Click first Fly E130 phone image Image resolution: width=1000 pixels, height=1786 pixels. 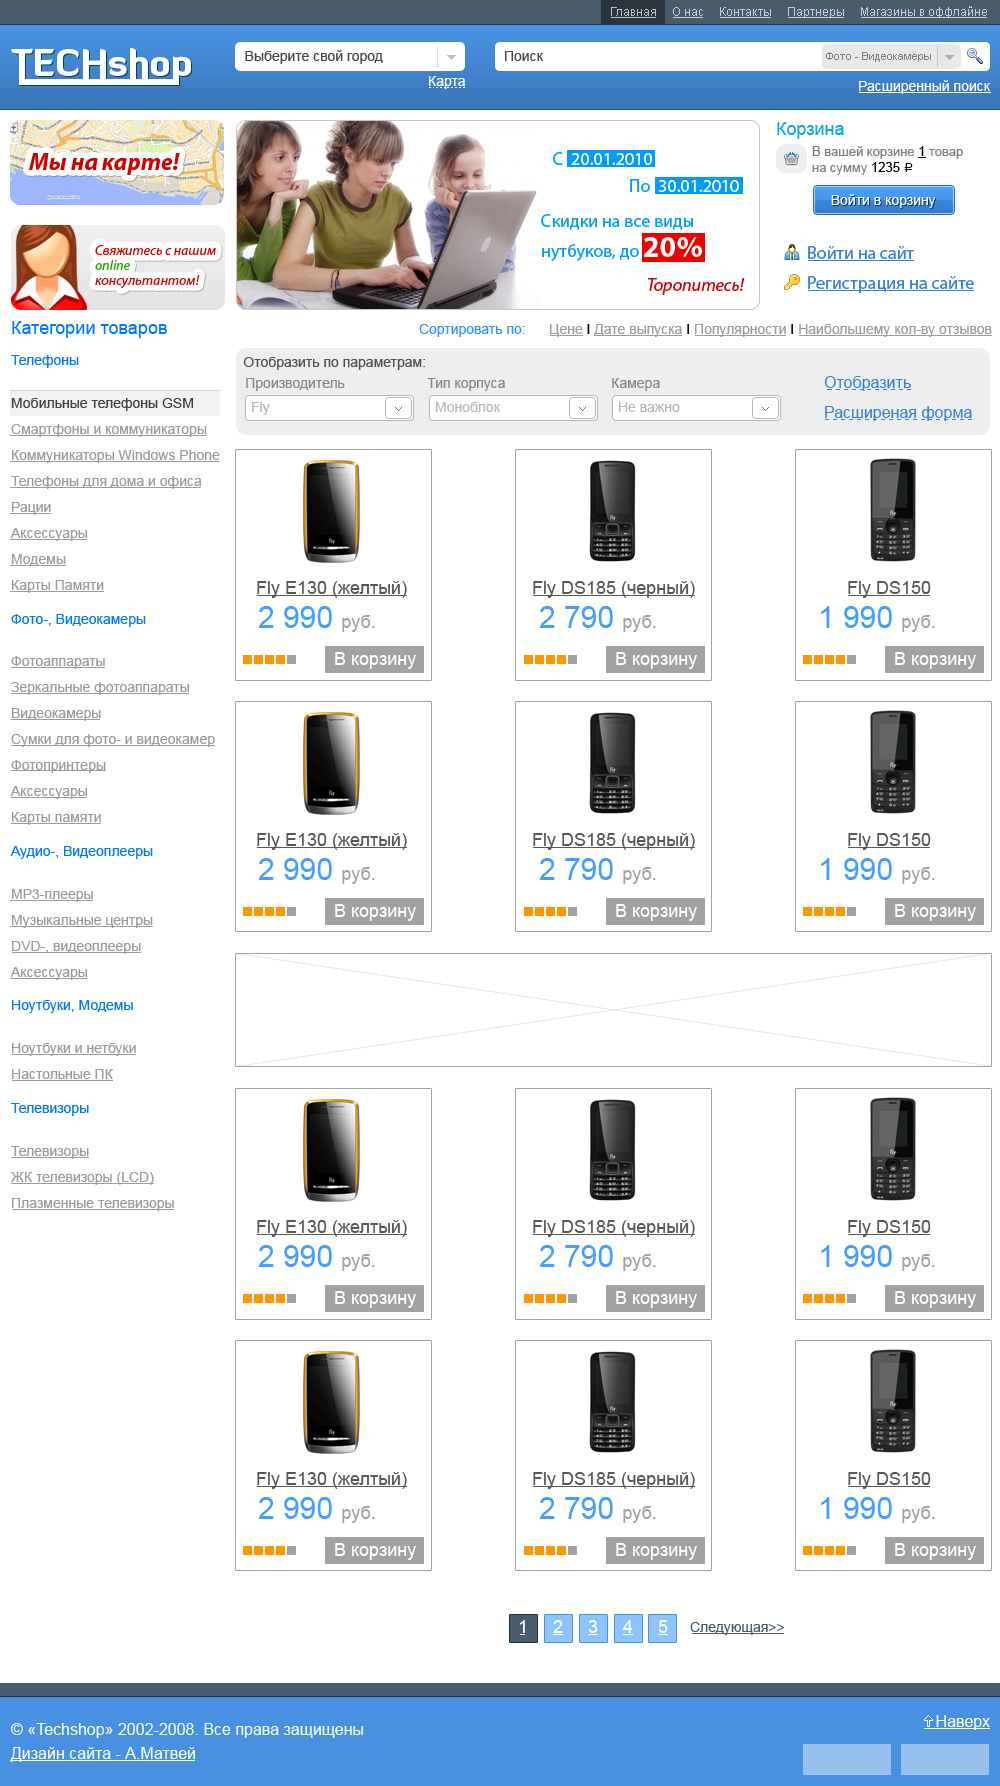click(332, 510)
